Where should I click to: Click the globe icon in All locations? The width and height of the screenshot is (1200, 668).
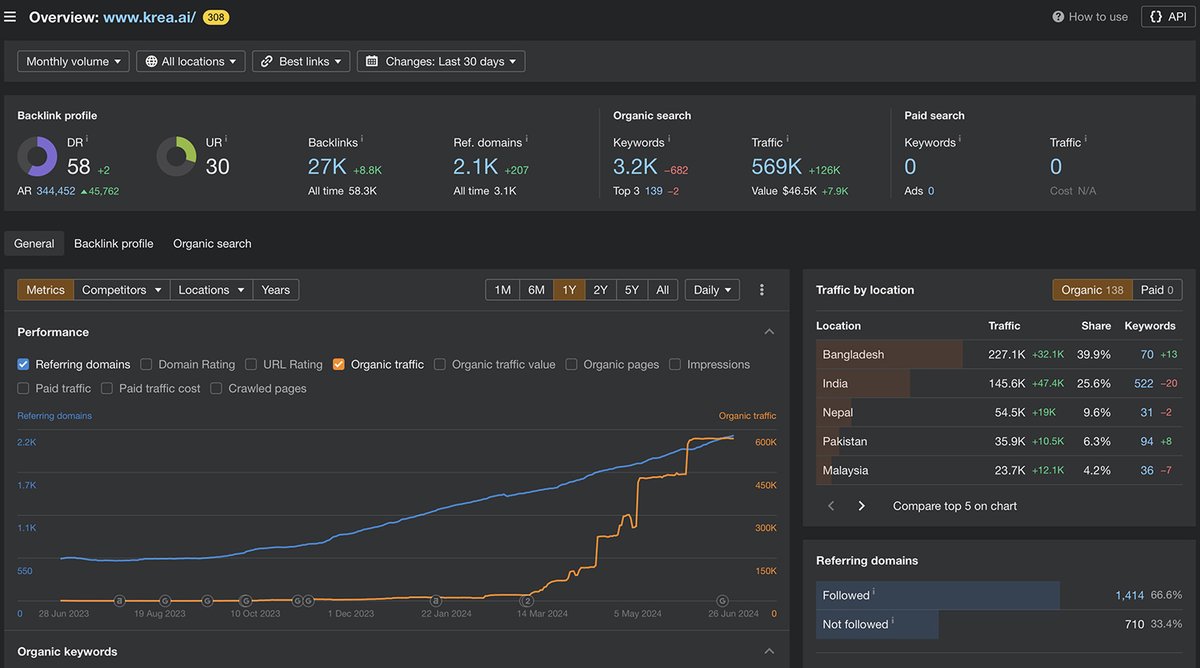(152, 62)
